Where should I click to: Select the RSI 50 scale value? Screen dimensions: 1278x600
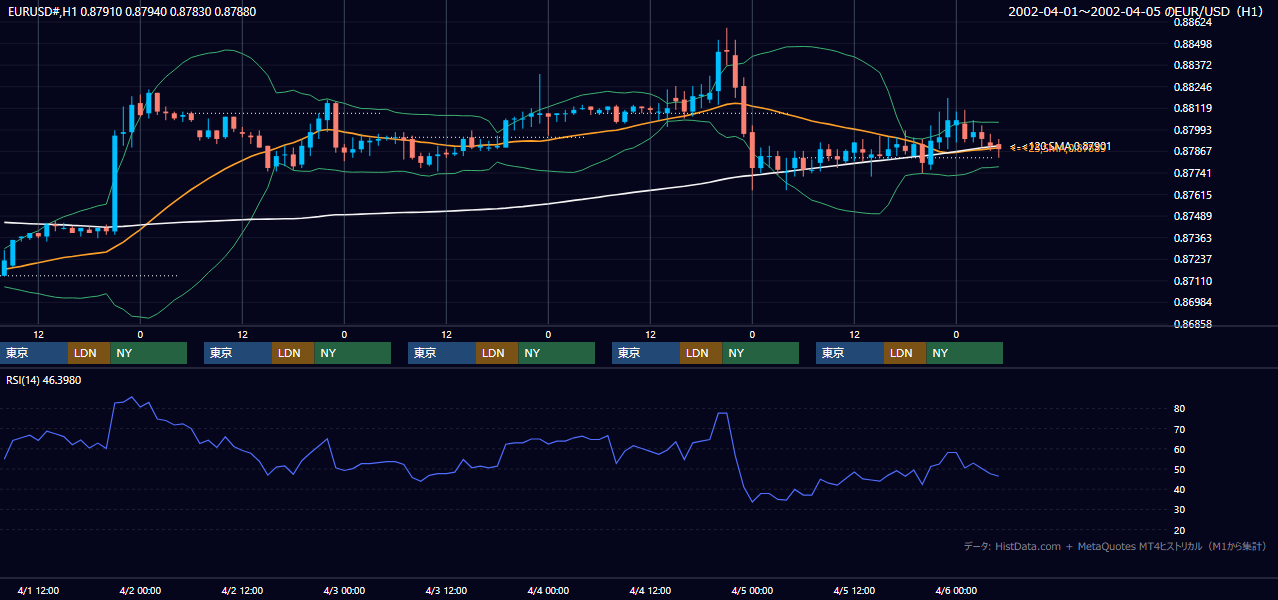1180,469
